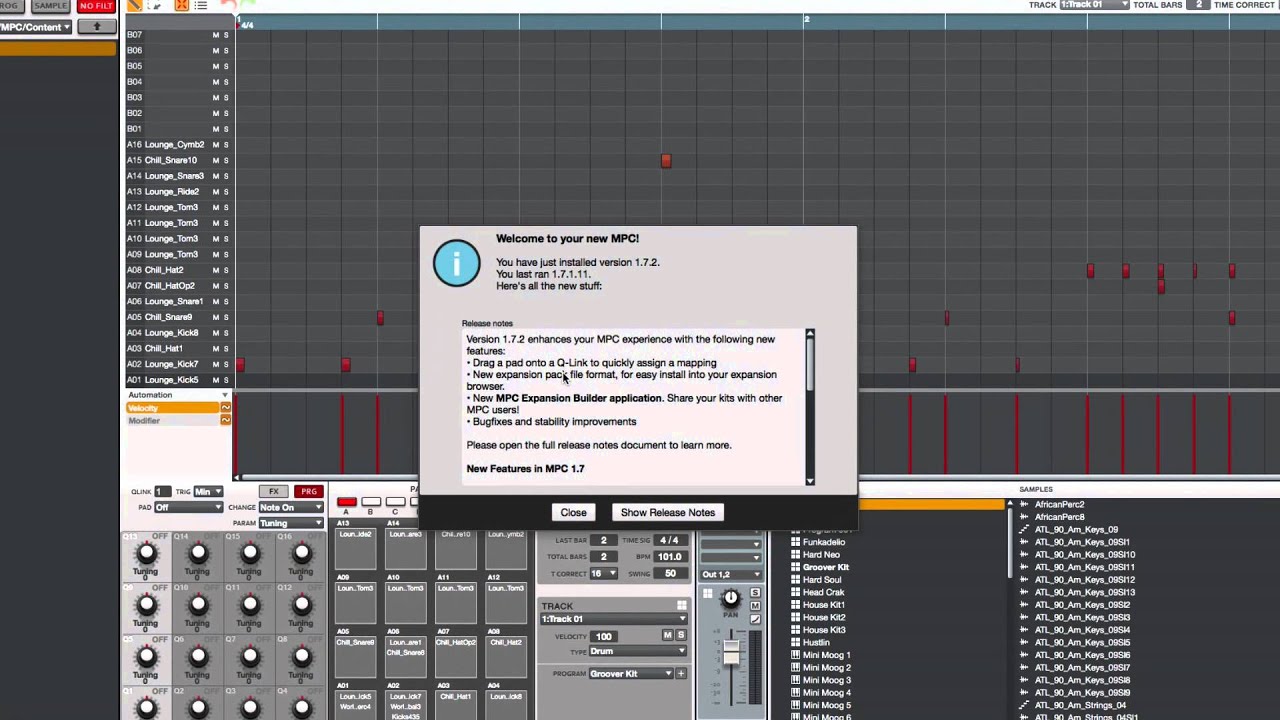Image resolution: width=1280 pixels, height=720 pixels.
Task: Open the PAD Off dropdown
Action: [x=188, y=507]
